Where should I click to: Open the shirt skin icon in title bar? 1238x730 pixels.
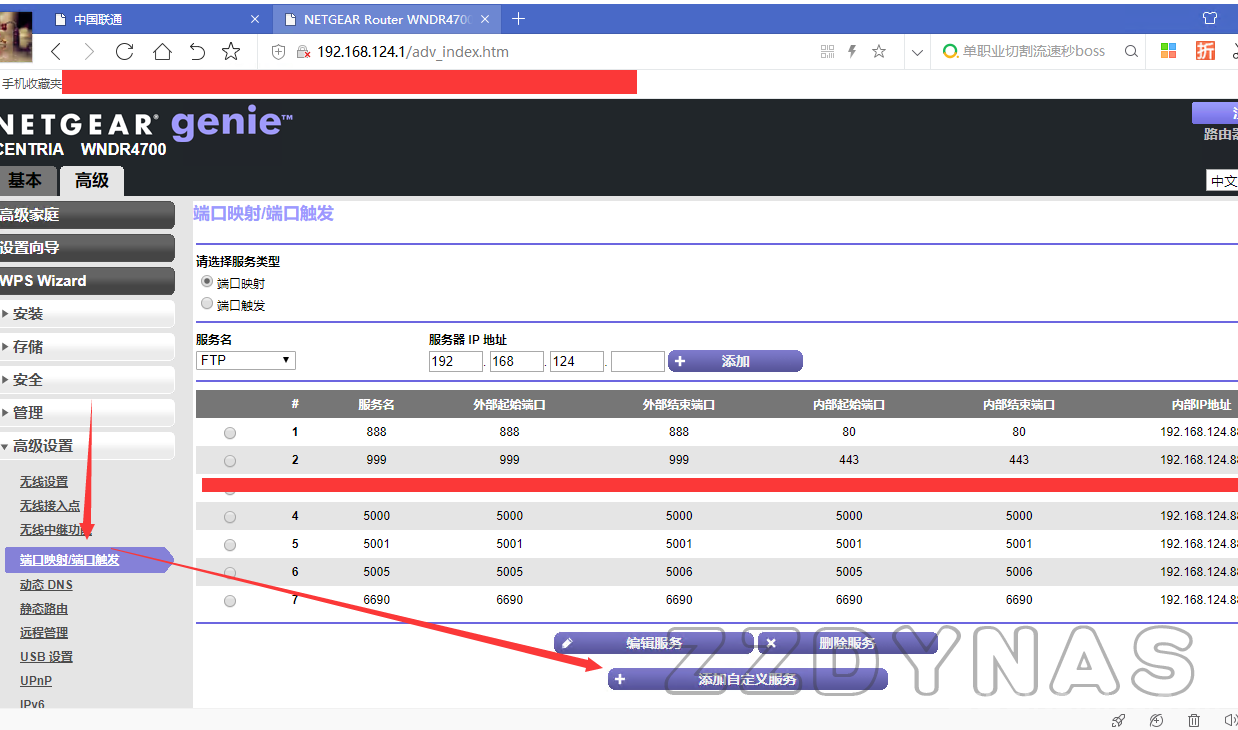[x=1210, y=18]
